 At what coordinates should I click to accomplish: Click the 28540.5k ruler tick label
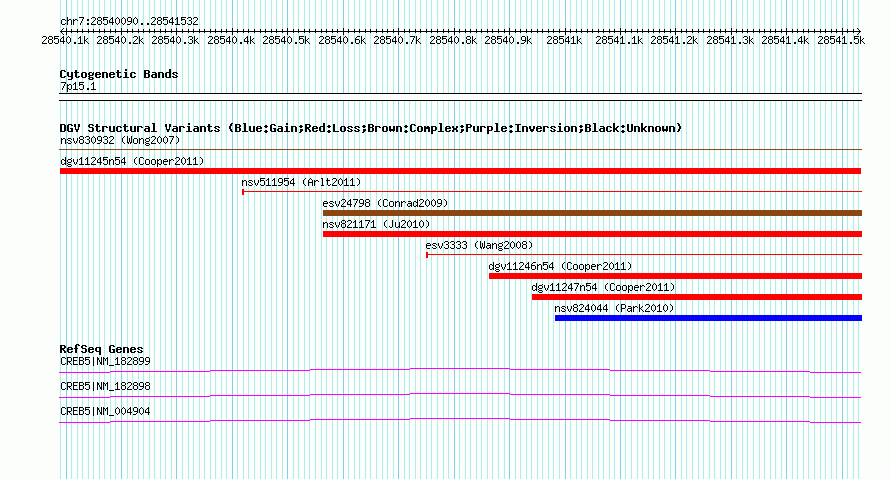[286, 40]
